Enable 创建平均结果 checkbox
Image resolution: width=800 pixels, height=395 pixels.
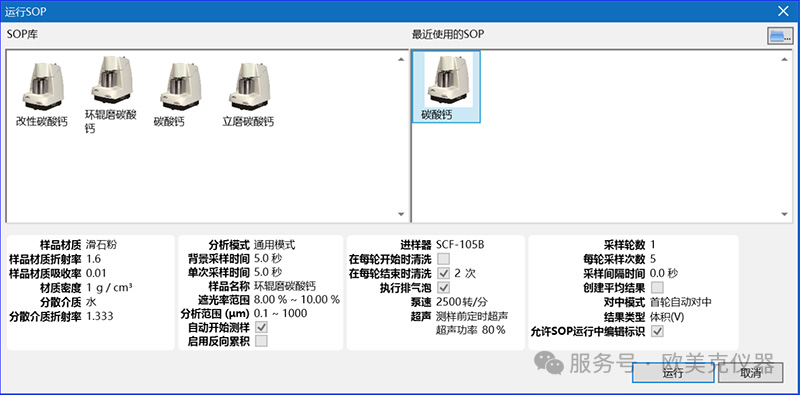pyautogui.click(x=658, y=287)
